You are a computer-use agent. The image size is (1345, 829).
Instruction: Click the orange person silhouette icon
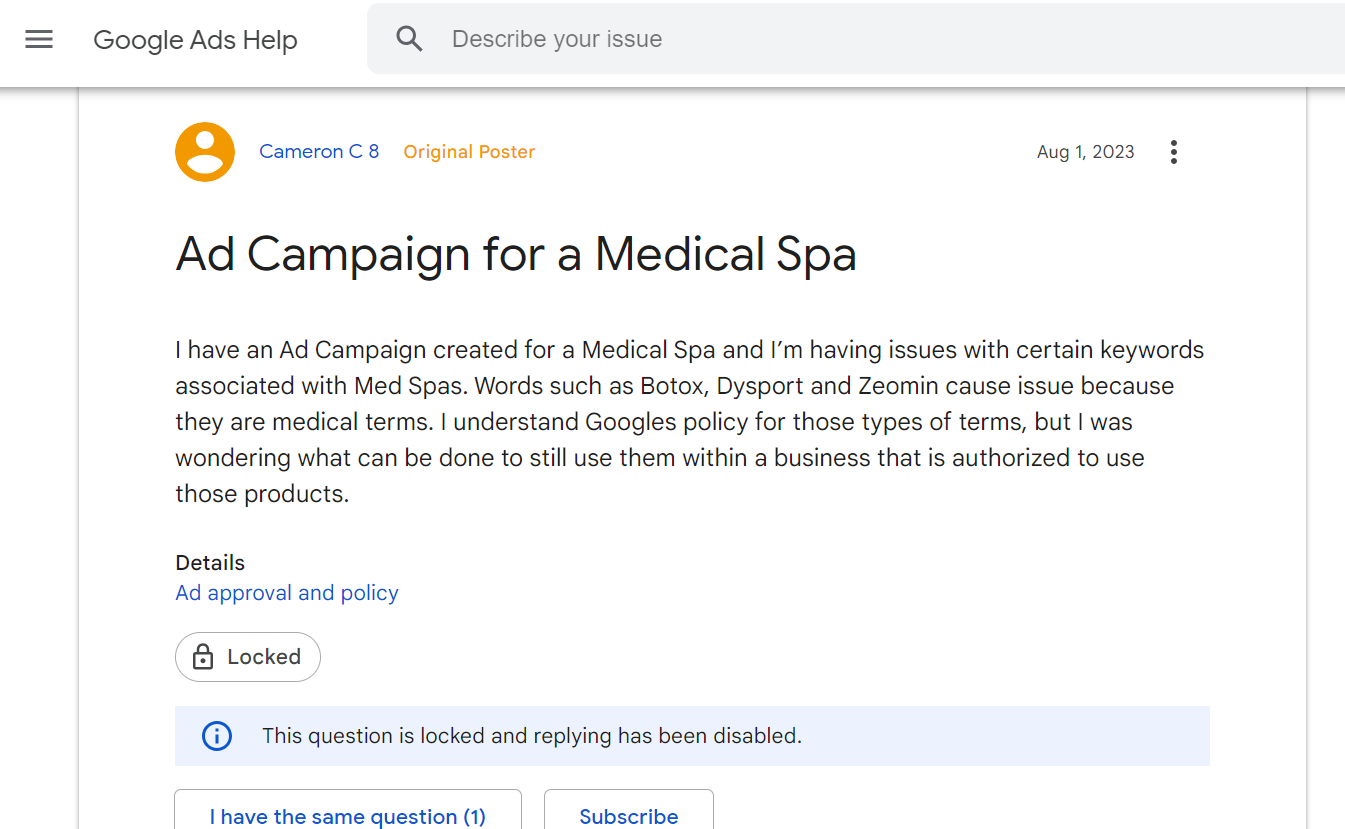point(204,151)
